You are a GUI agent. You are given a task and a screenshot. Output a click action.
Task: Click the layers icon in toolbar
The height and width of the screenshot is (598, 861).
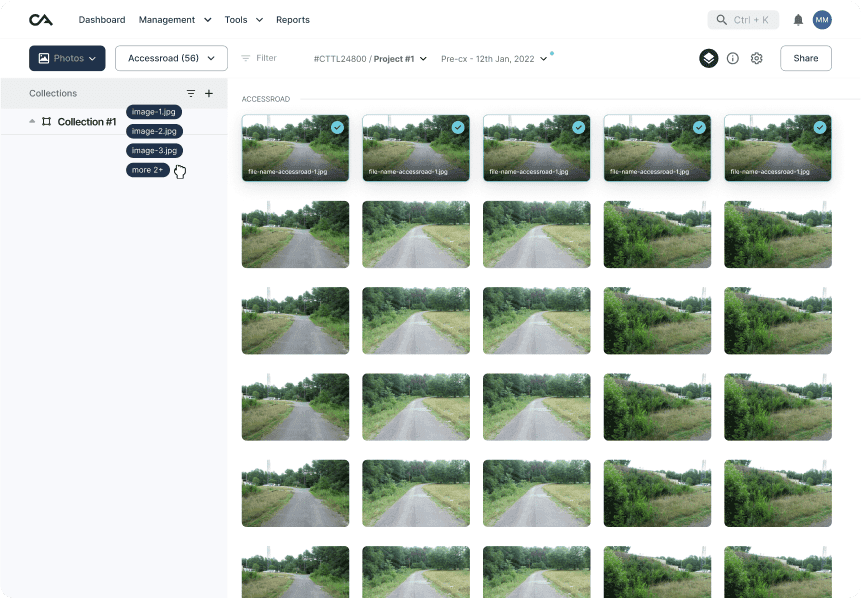click(x=708, y=59)
